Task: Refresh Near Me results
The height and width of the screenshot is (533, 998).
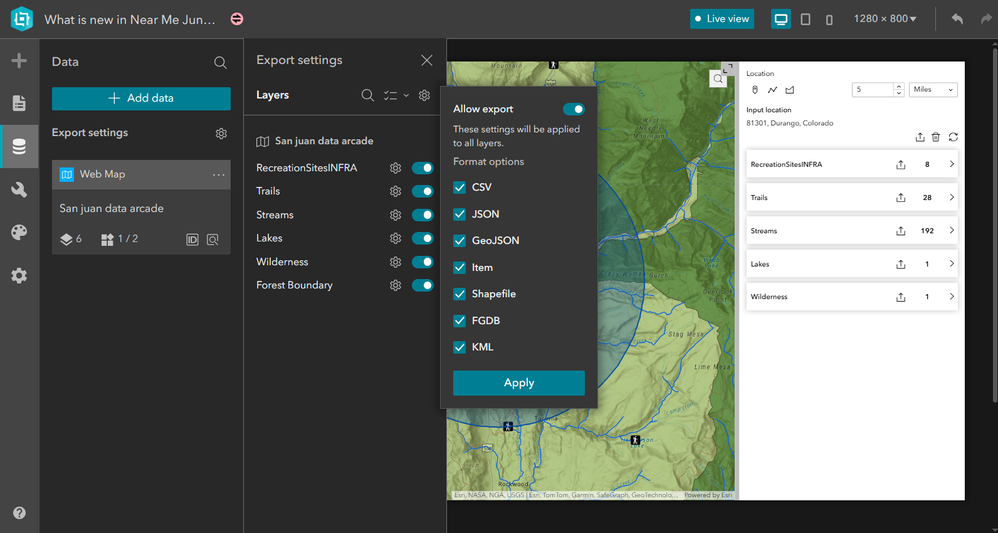Action: tap(953, 137)
